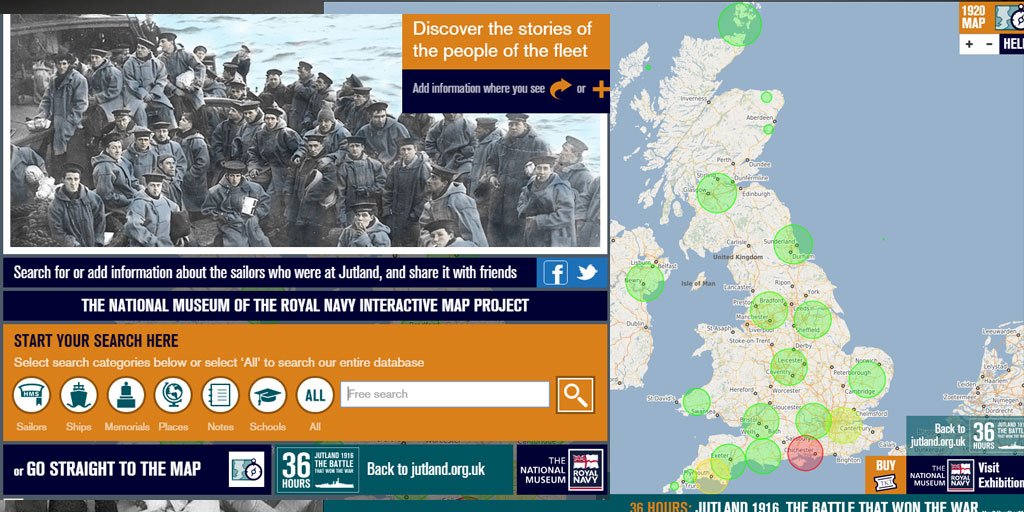Click the START YOUR SEARCH HERE heading
1024x512 pixels.
(x=96, y=341)
